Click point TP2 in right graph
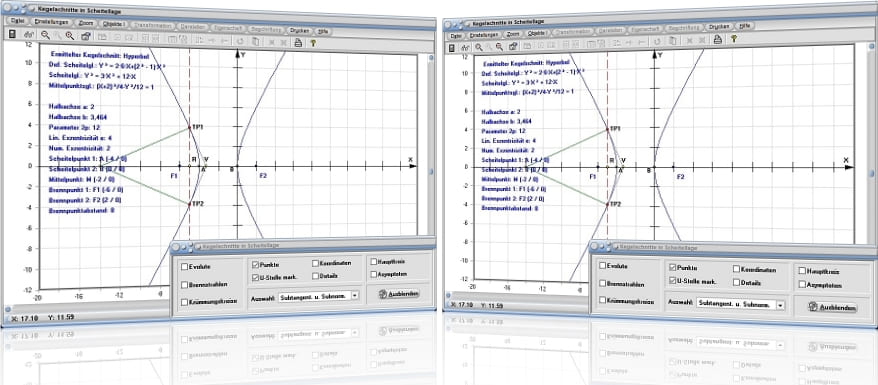878x385 pixels. [608, 204]
